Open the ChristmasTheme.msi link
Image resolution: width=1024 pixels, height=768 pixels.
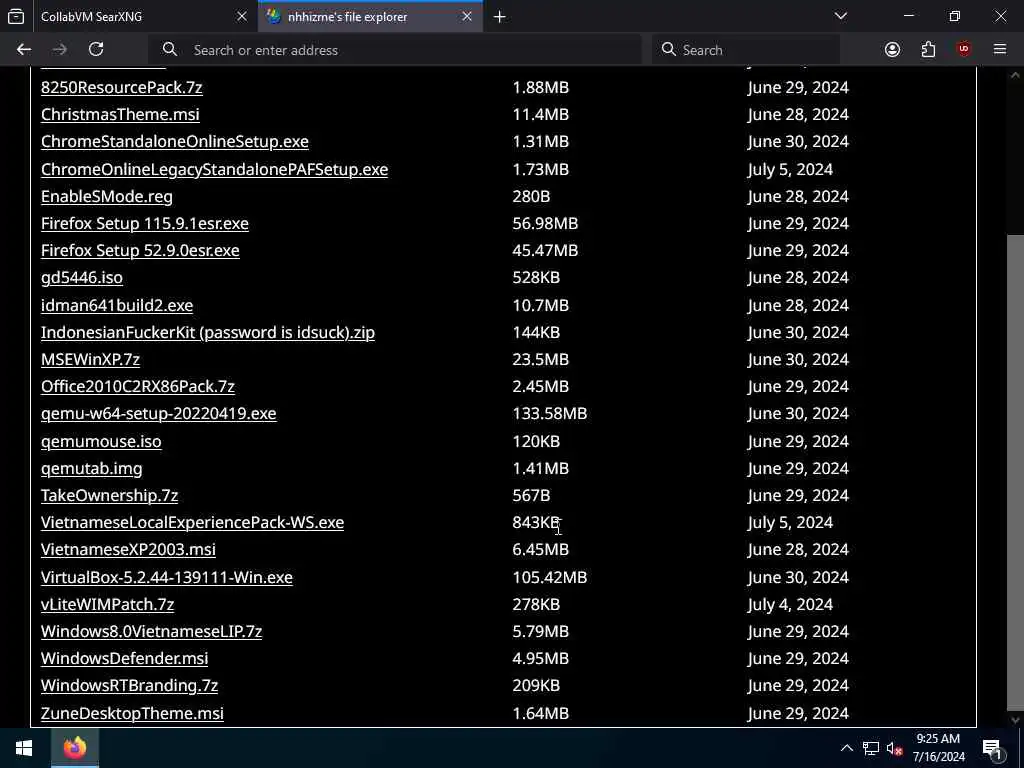click(120, 114)
